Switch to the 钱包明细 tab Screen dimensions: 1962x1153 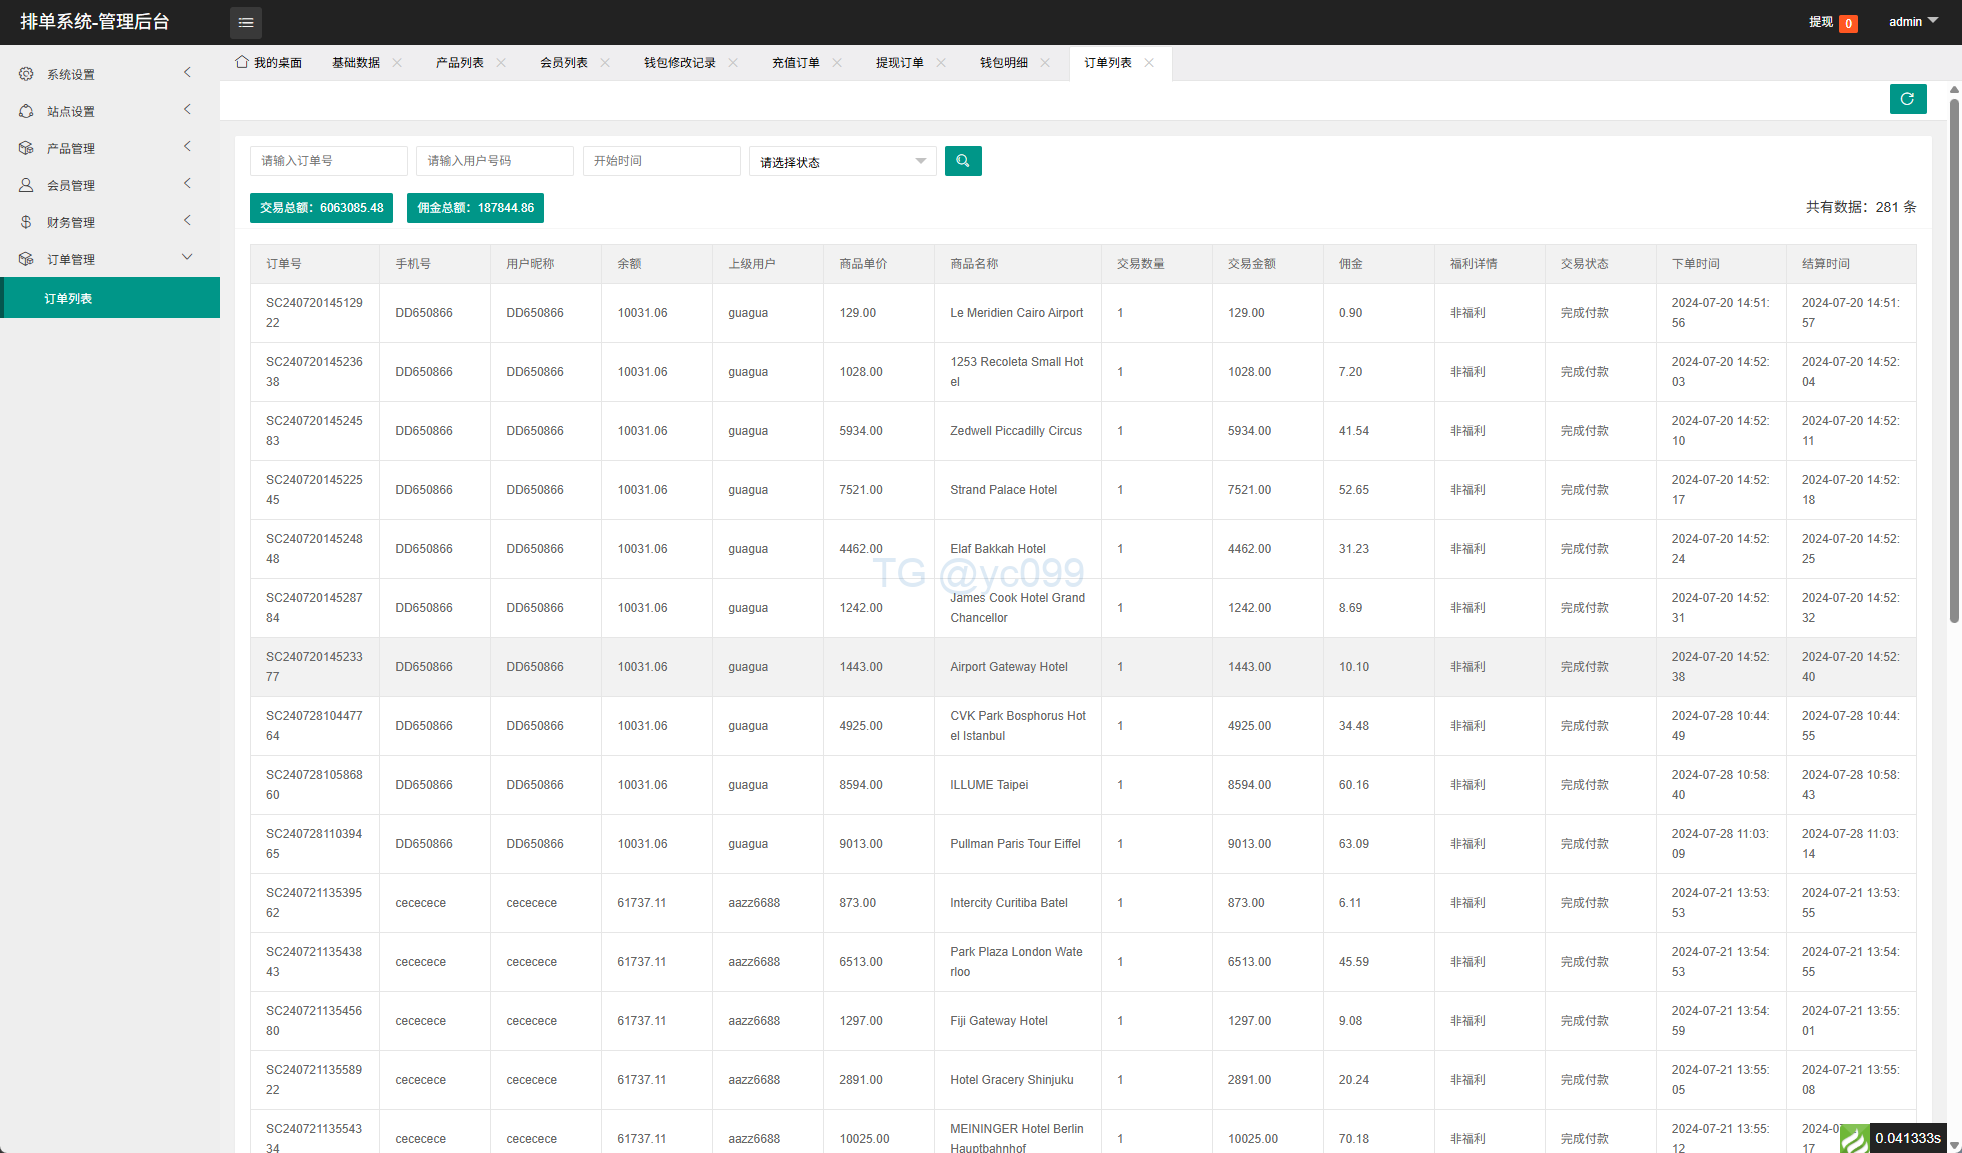point(1003,63)
